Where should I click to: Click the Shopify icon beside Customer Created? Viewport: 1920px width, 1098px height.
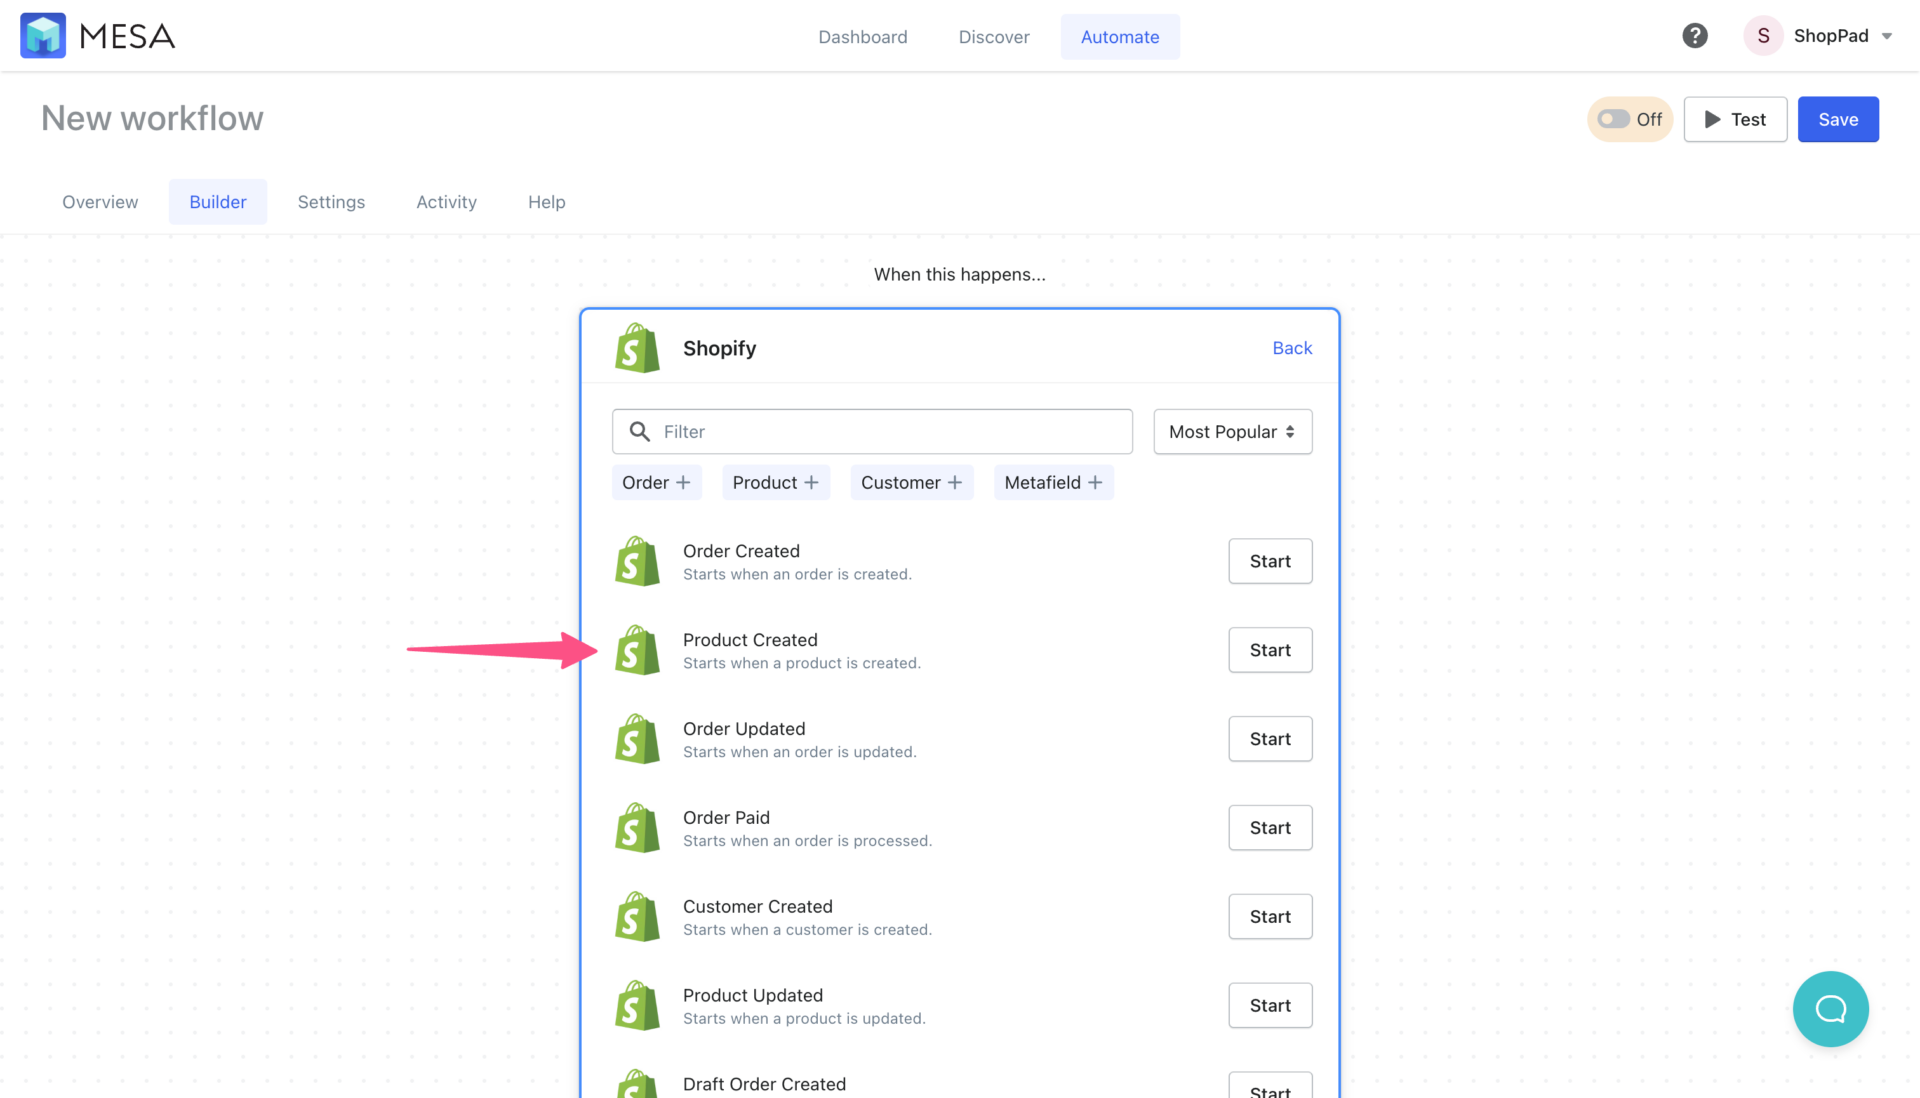click(x=637, y=916)
